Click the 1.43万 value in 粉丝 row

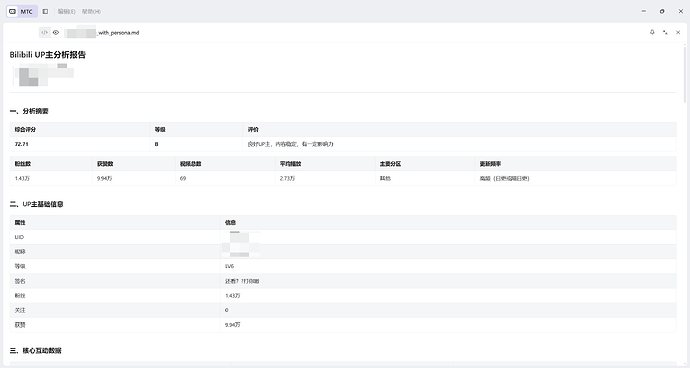click(x=233, y=296)
